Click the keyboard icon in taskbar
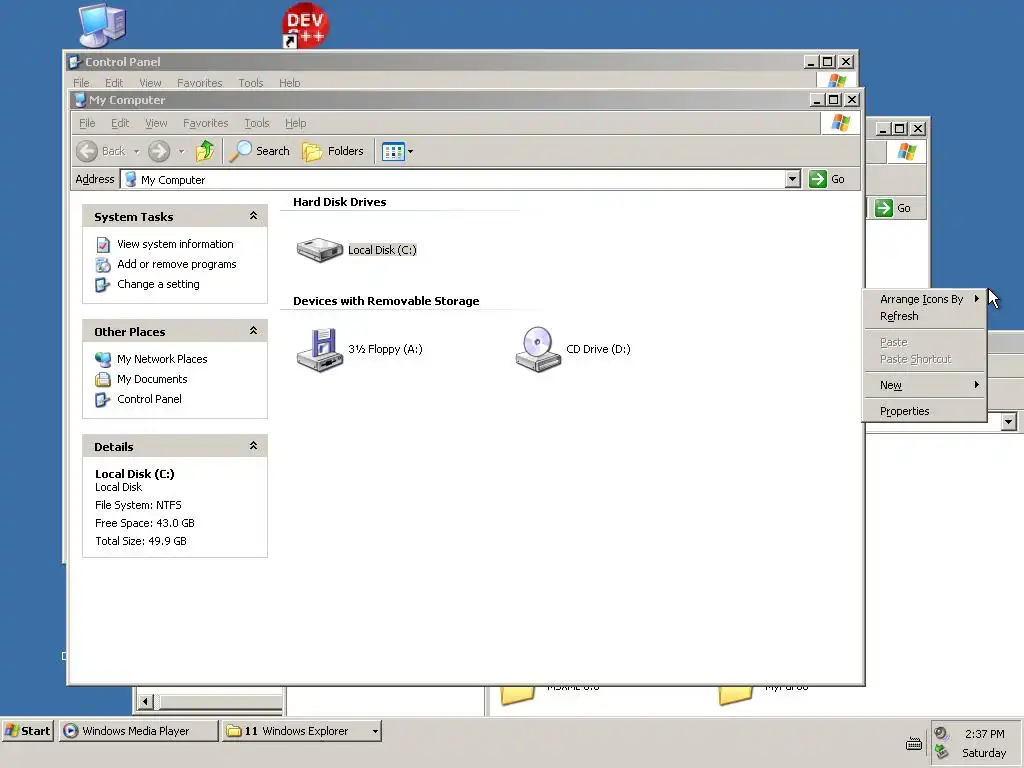The image size is (1024, 768). pos(914,744)
